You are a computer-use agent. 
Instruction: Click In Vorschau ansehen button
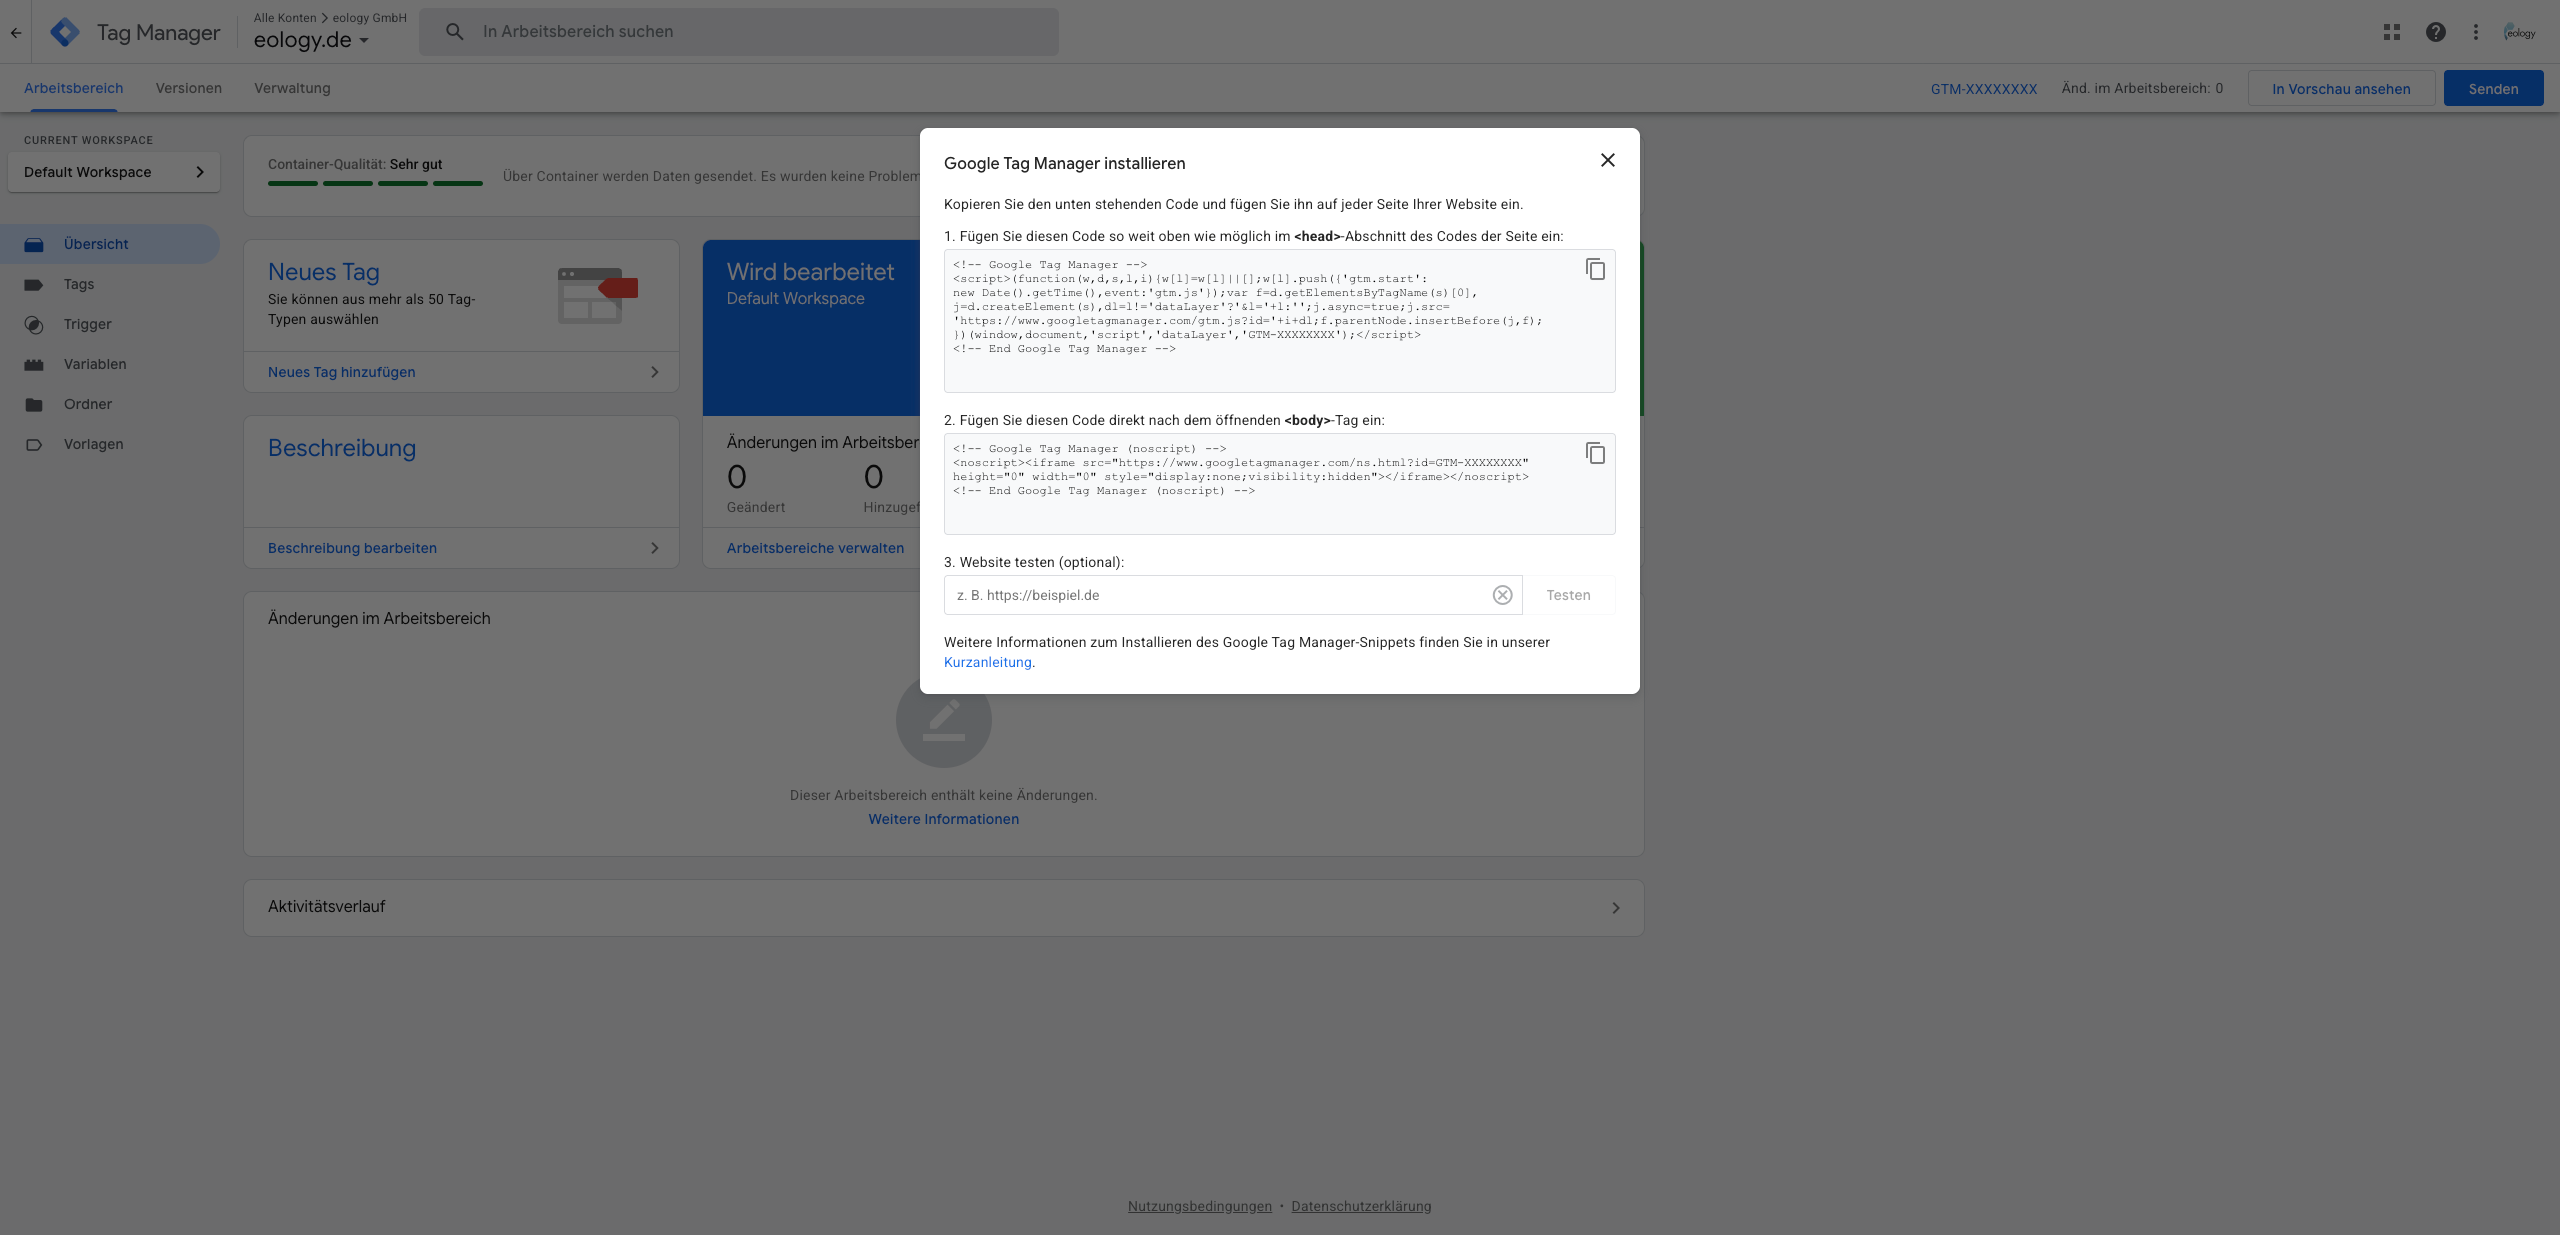click(2340, 88)
